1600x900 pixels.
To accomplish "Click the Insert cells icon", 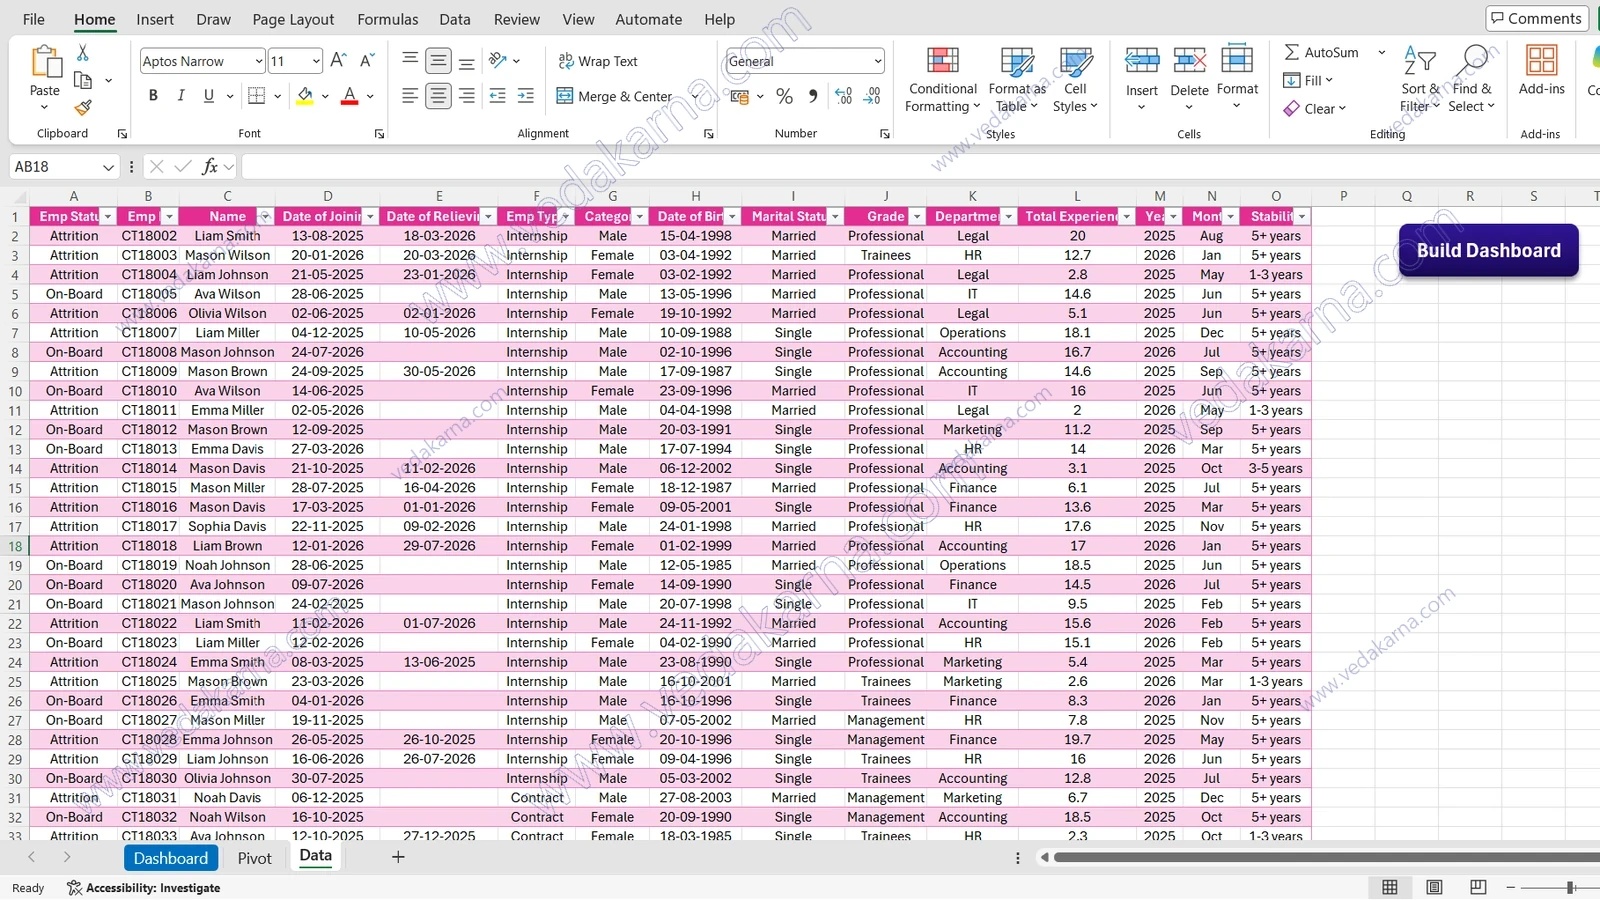I will (x=1142, y=61).
